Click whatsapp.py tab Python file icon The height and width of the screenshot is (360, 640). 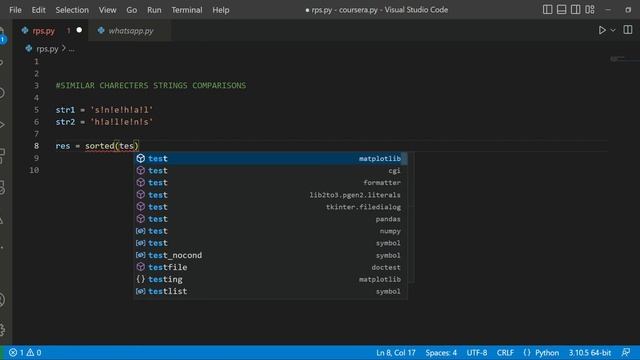click(x=101, y=30)
